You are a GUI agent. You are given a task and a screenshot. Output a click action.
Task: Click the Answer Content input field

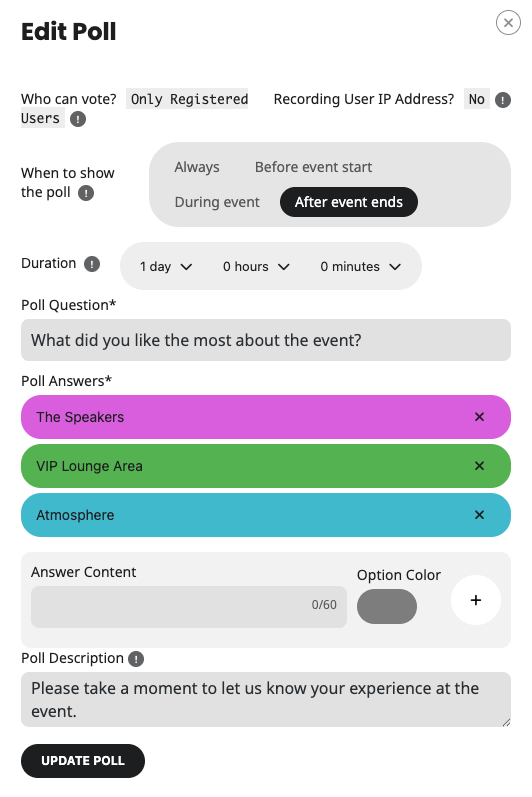pos(189,607)
